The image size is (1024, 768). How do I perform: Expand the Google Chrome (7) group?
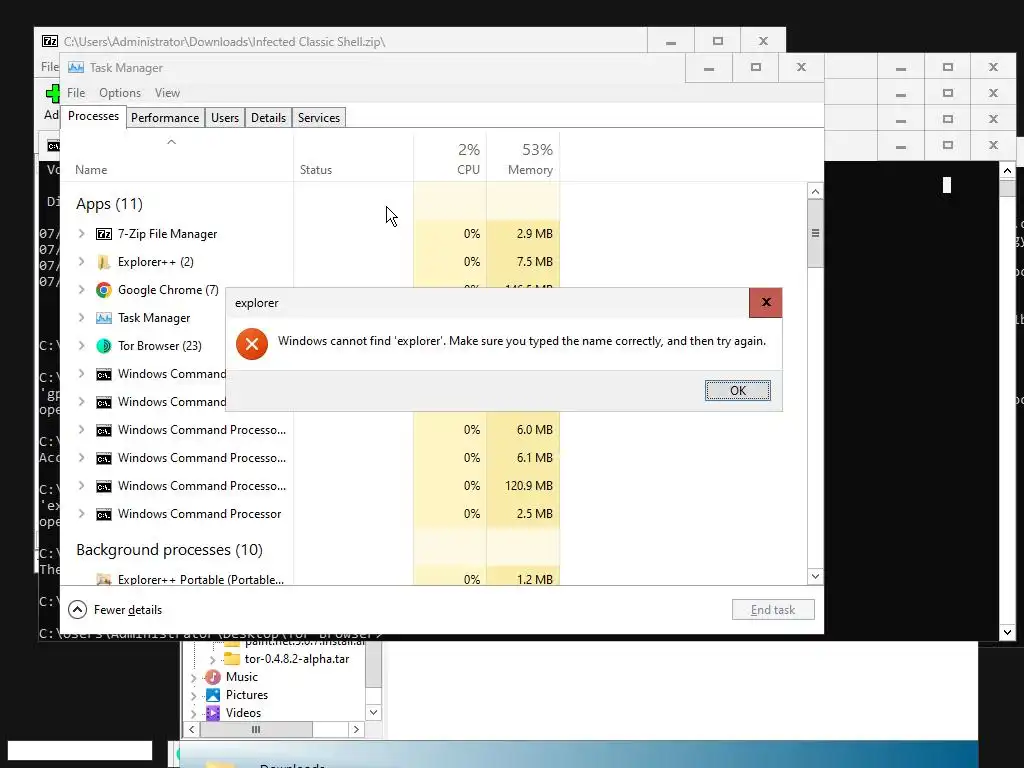pyautogui.click(x=81, y=289)
